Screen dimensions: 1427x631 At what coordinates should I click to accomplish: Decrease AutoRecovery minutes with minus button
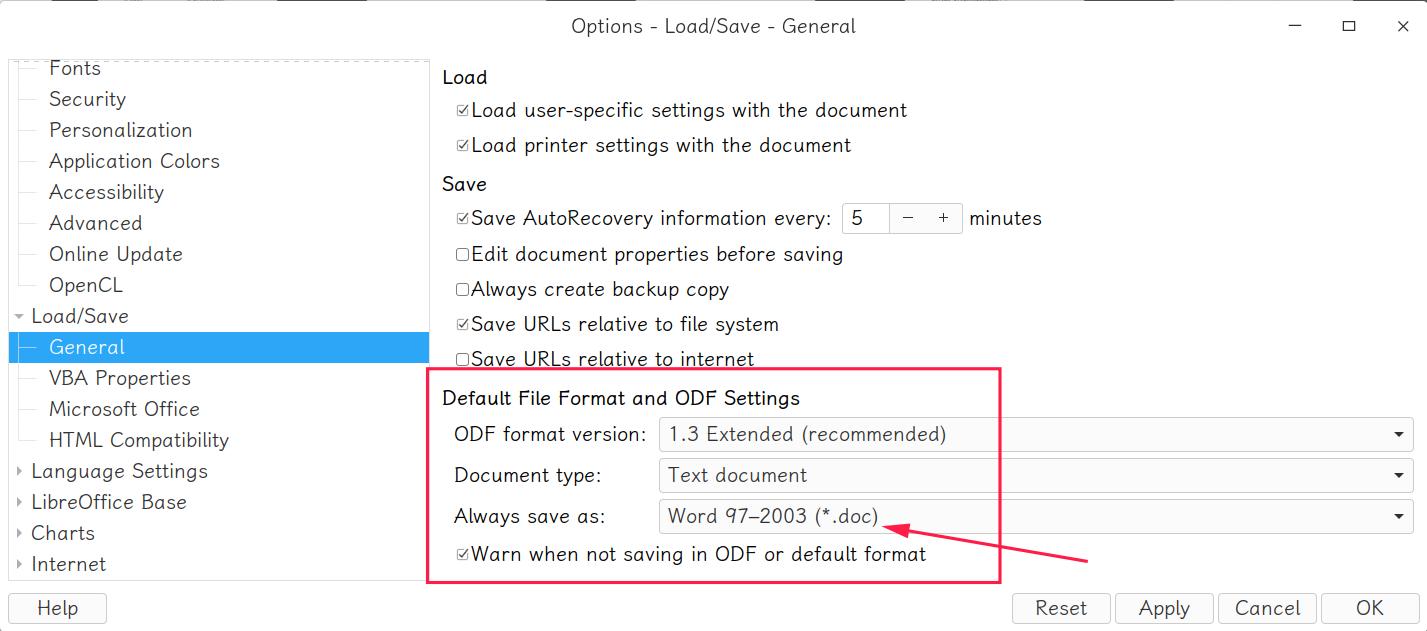[x=908, y=218]
